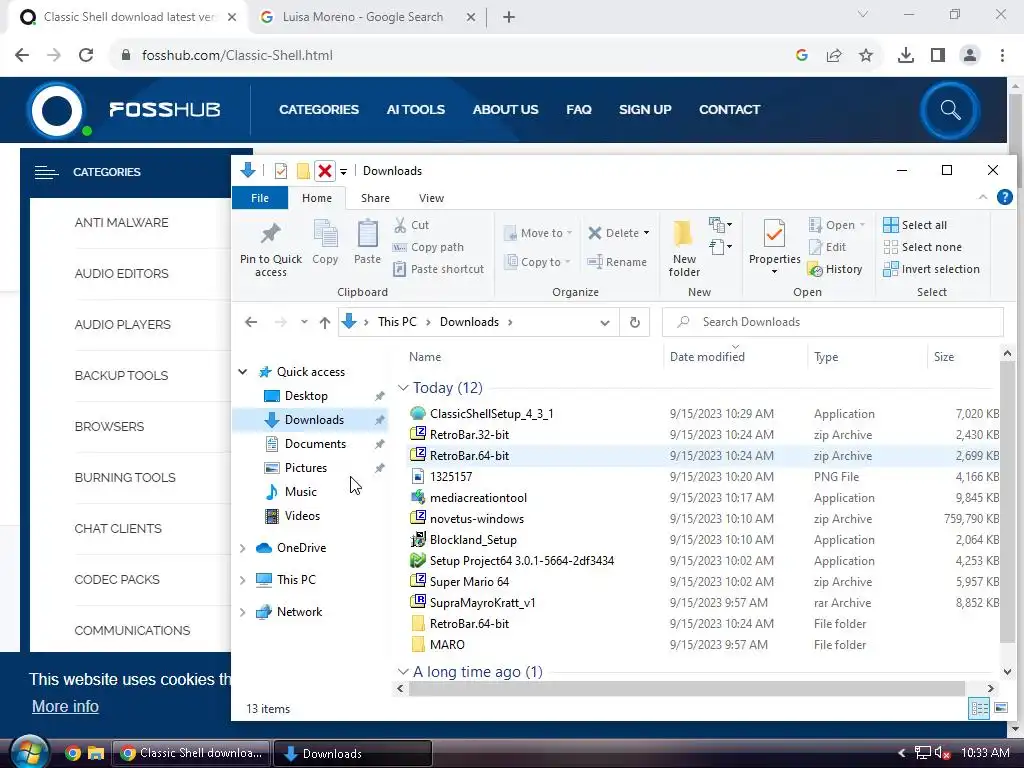Image resolution: width=1024 pixels, height=768 pixels.
Task: Click Paste shortcut in the ribbon
Action: [x=438, y=269]
